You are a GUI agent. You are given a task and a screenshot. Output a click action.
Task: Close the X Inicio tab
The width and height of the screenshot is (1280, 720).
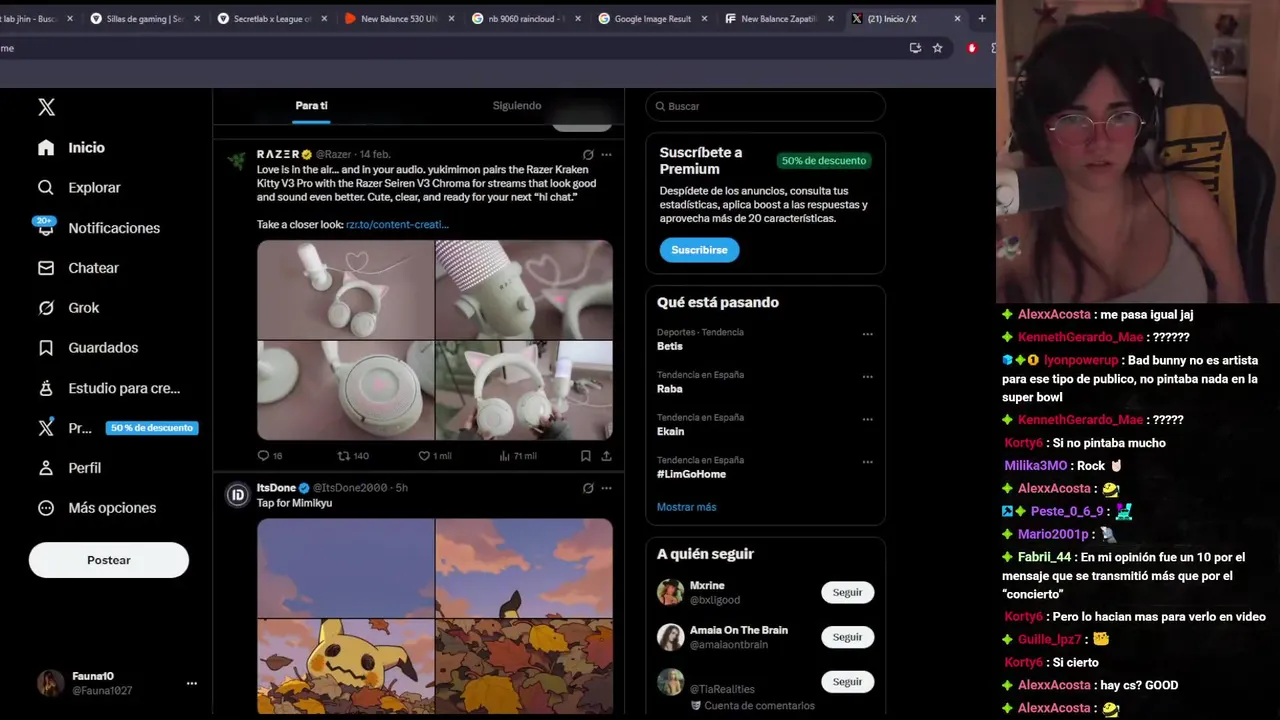coord(958,18)
